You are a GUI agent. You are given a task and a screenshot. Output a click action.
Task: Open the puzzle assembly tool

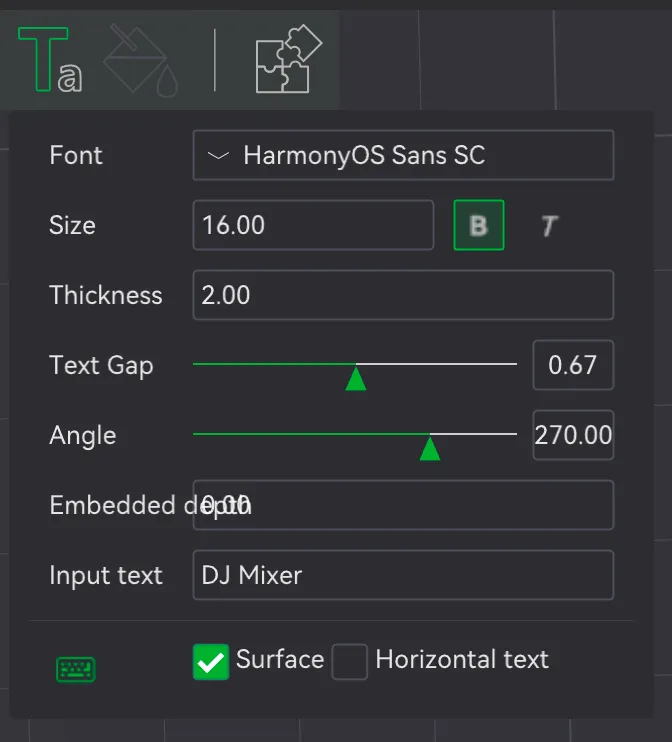(x=289, y=59)
